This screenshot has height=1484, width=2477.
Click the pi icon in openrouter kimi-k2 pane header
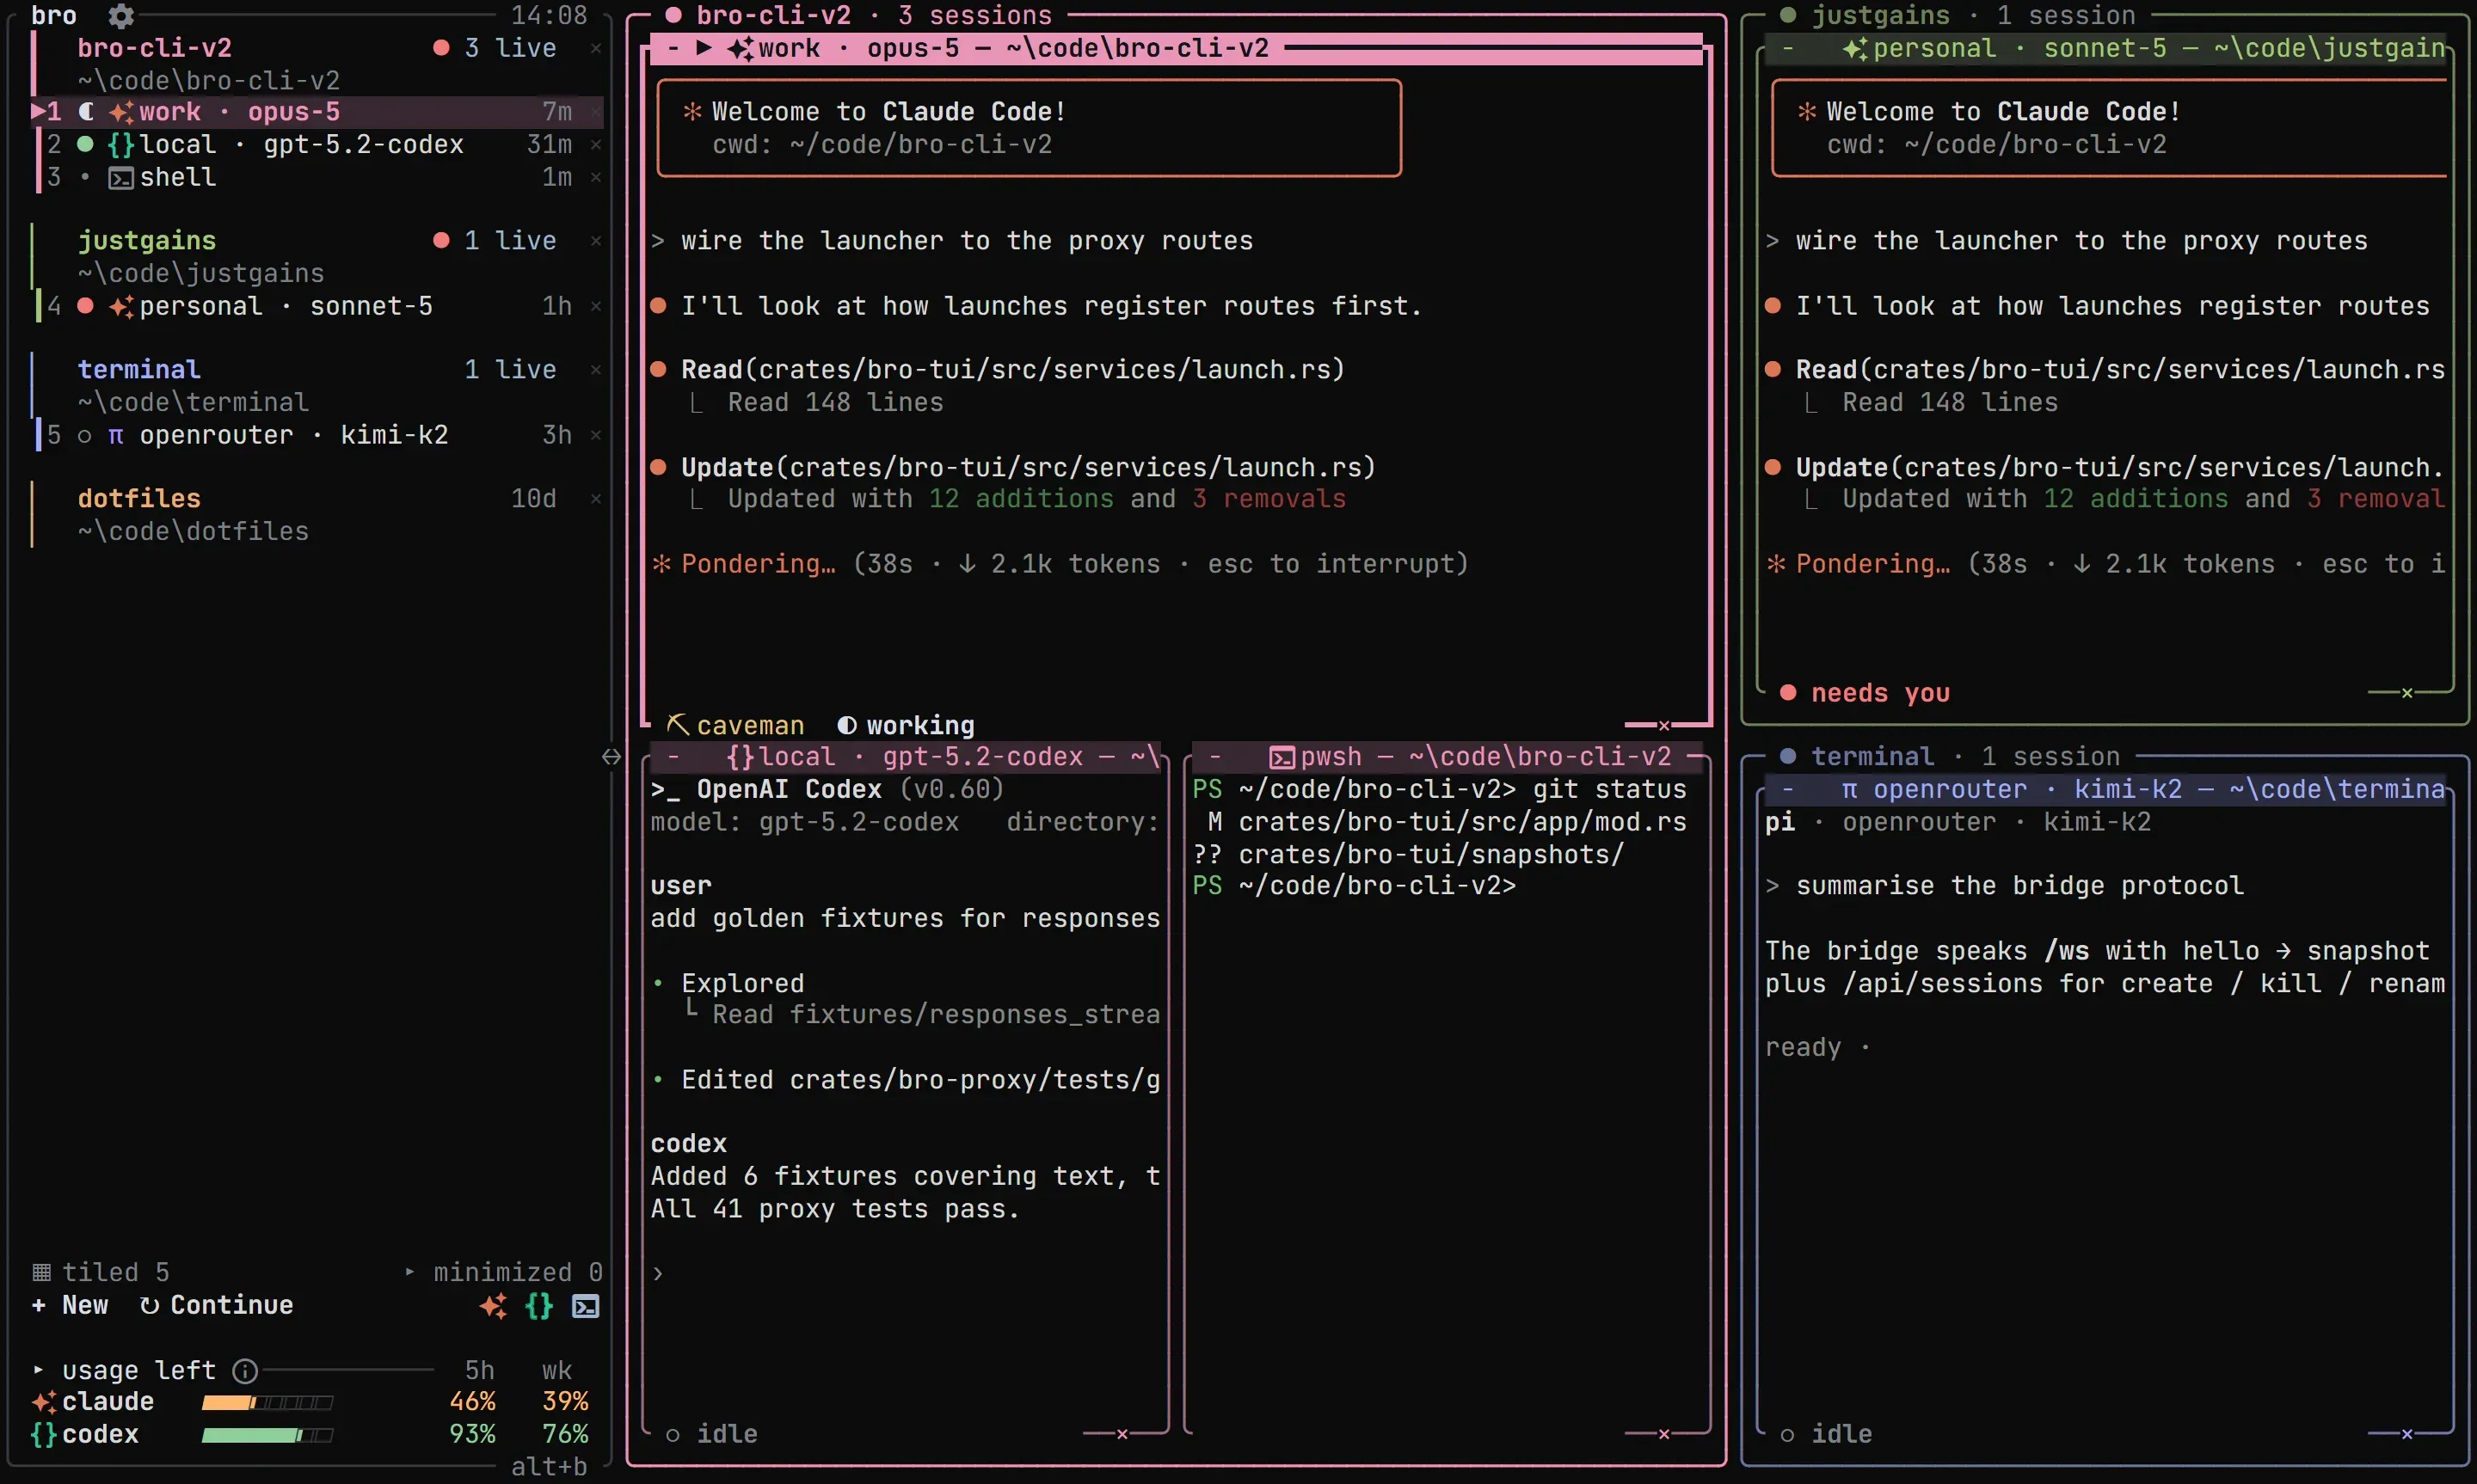(1849, 790)
